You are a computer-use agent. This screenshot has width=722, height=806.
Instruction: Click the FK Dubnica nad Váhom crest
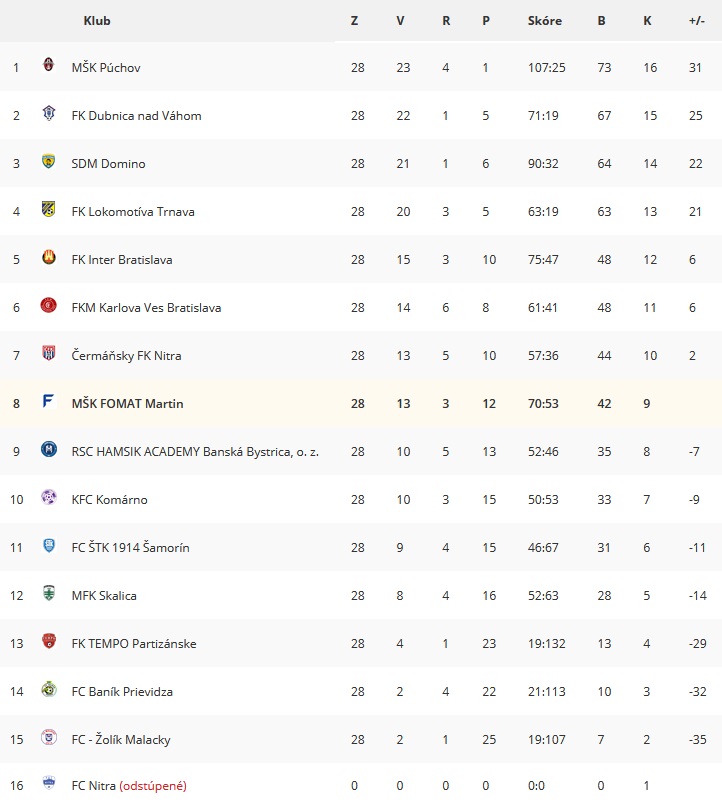(48, 113)
